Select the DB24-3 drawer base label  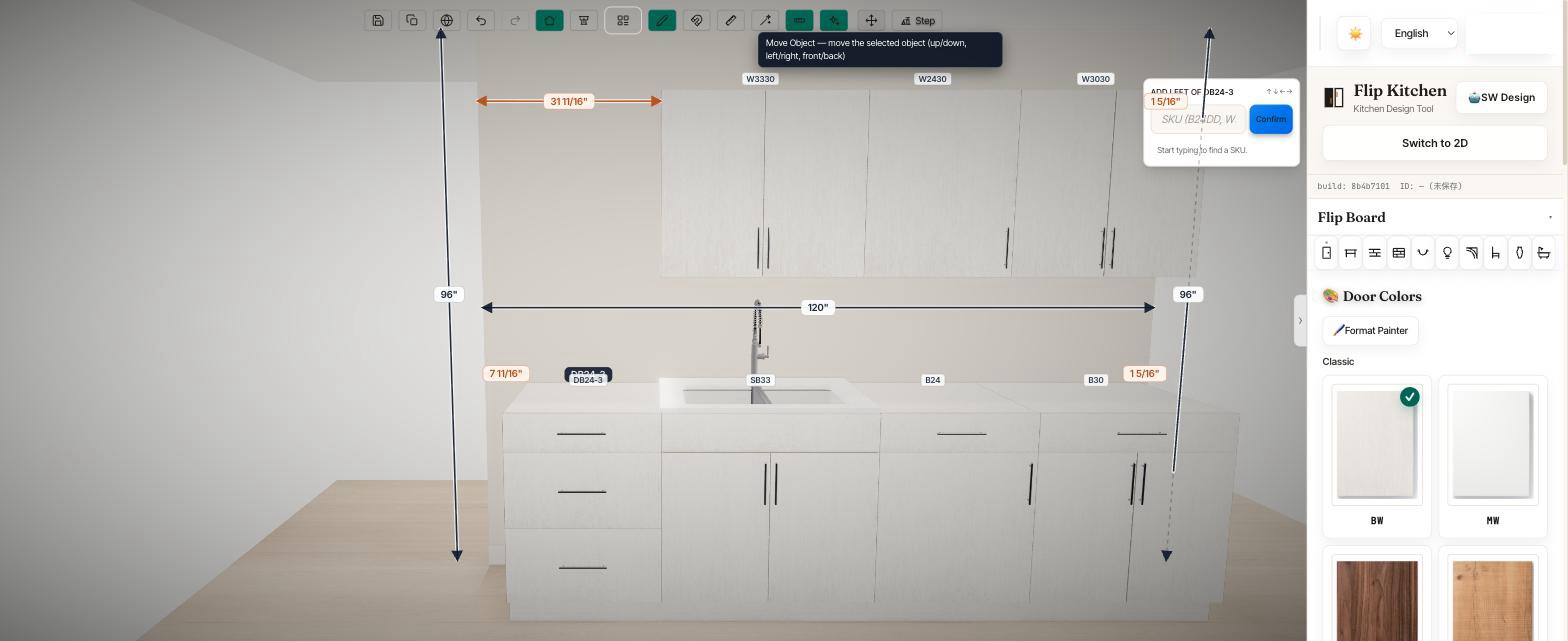[588, 380]
